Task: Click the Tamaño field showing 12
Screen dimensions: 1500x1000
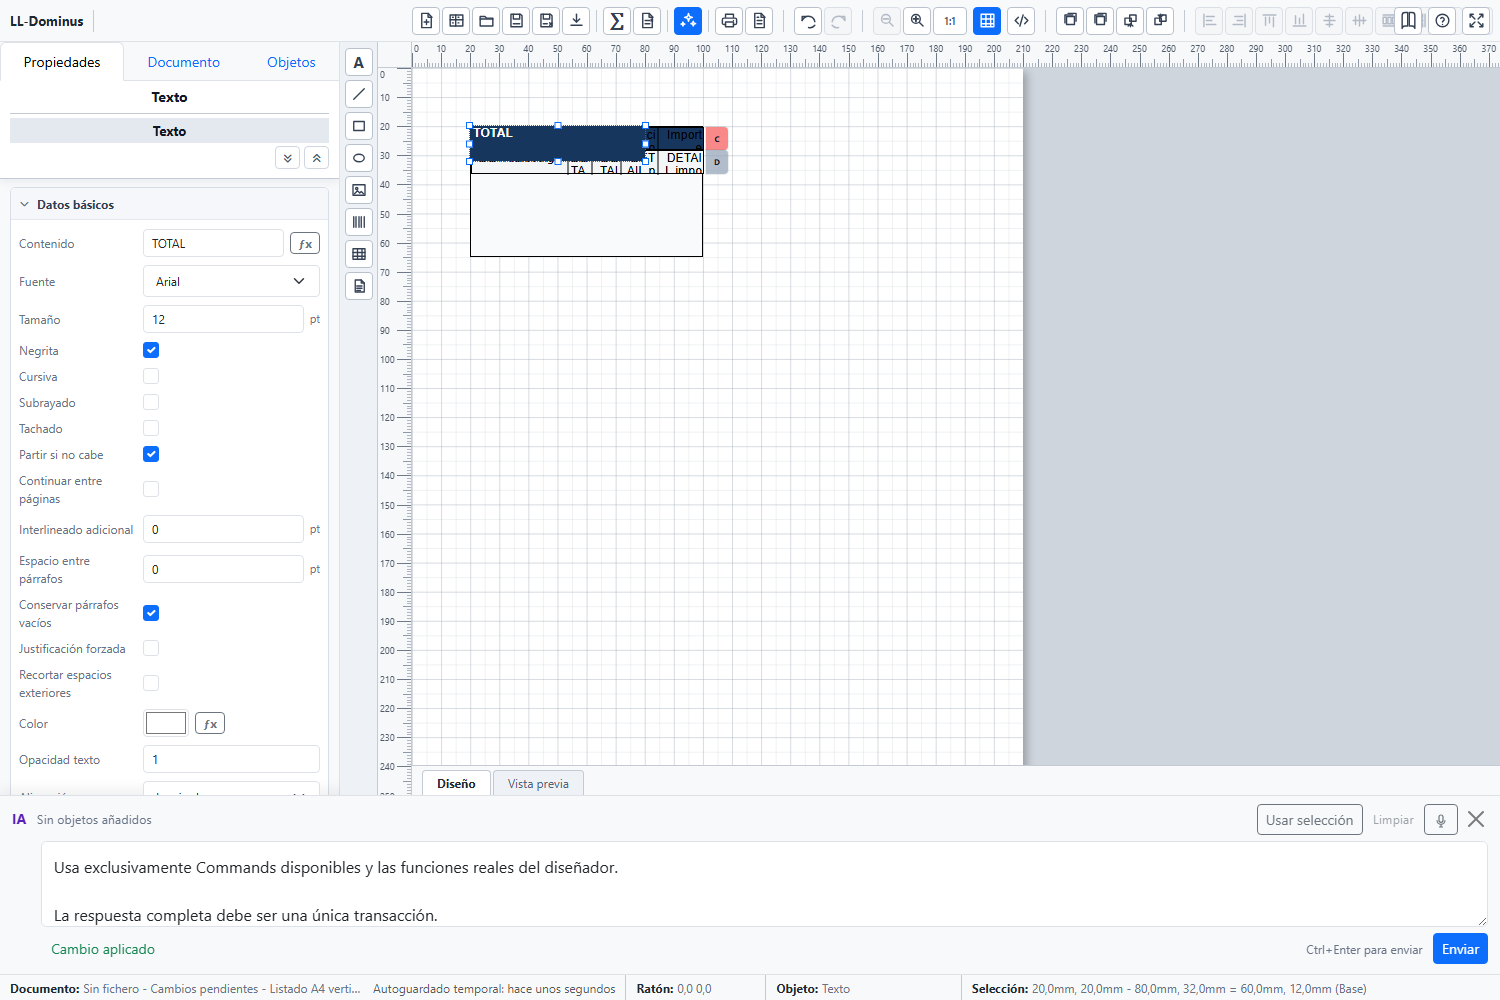Action: [223, 319]
